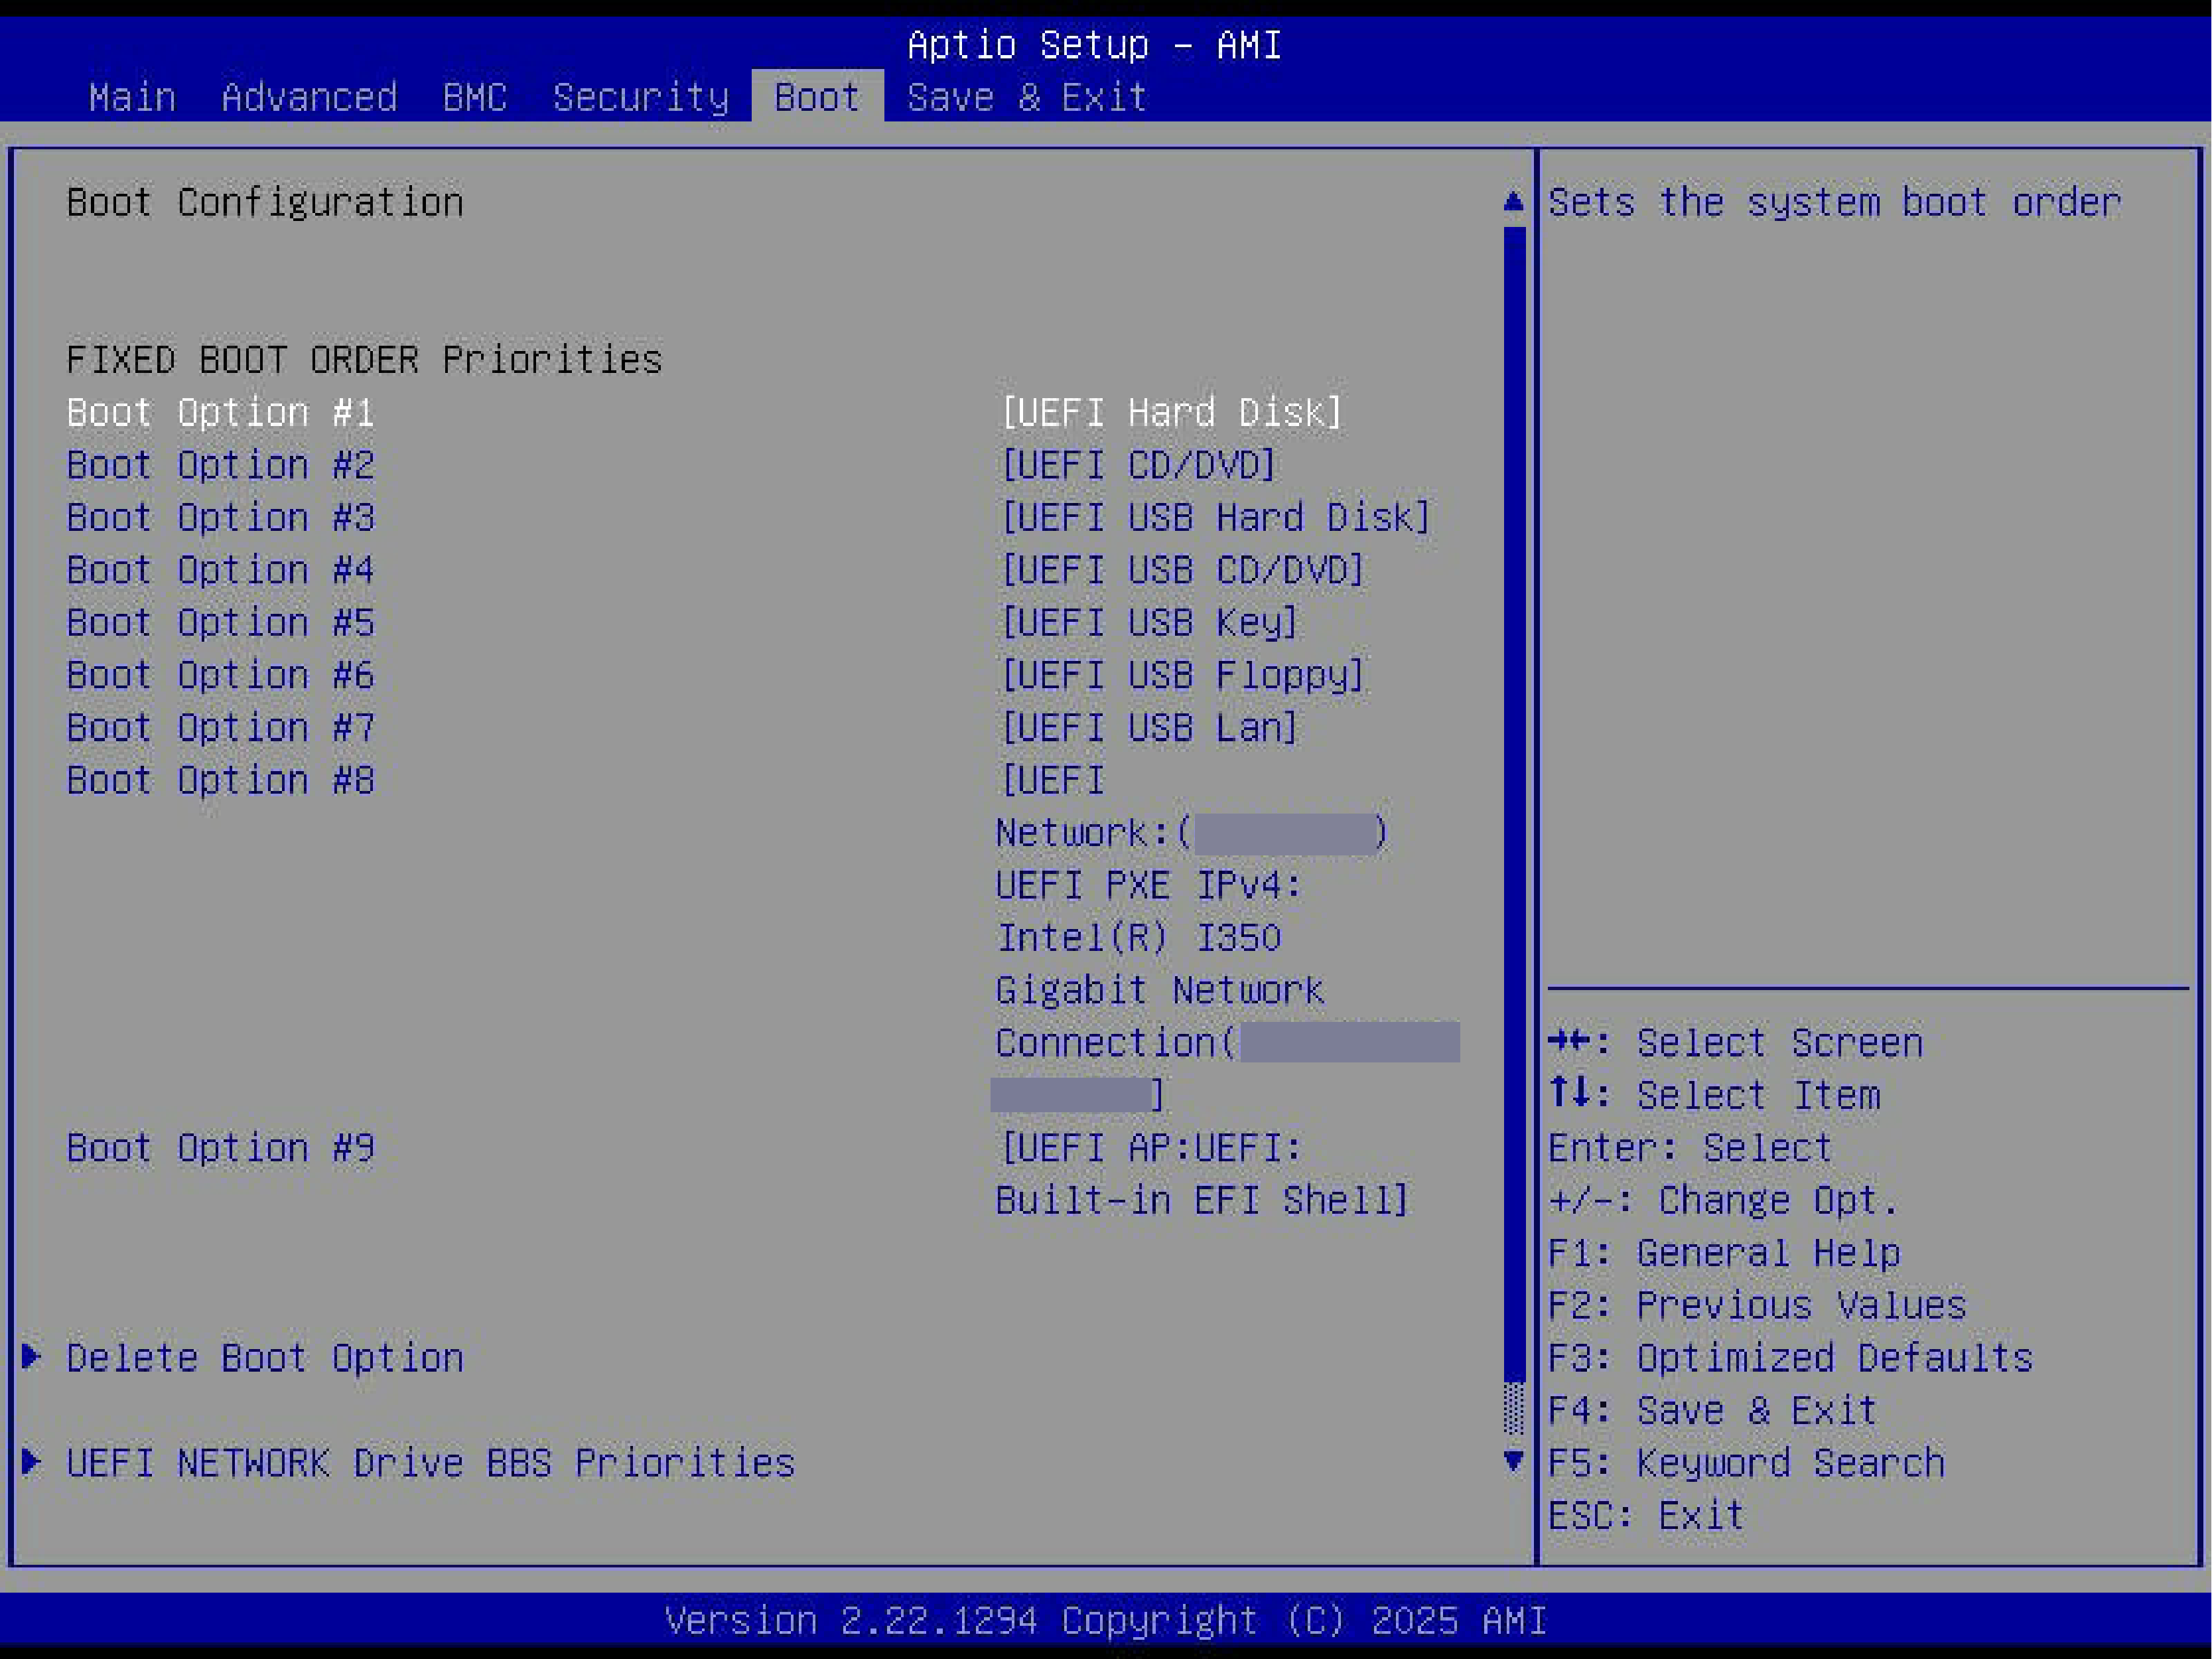Change the [UEFI Hard Disk] value
This screenshot has height=1659, width=2212.
click(x=1171, y=412)
